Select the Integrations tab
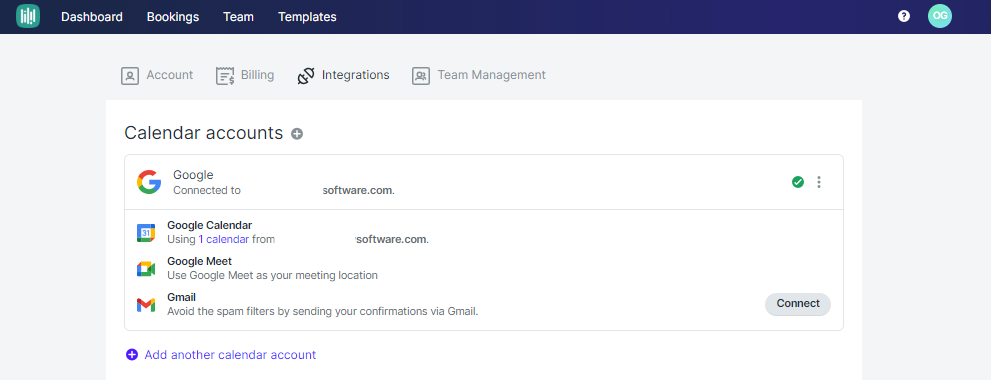The image size is (991, 380). click(x=343, y=75)
